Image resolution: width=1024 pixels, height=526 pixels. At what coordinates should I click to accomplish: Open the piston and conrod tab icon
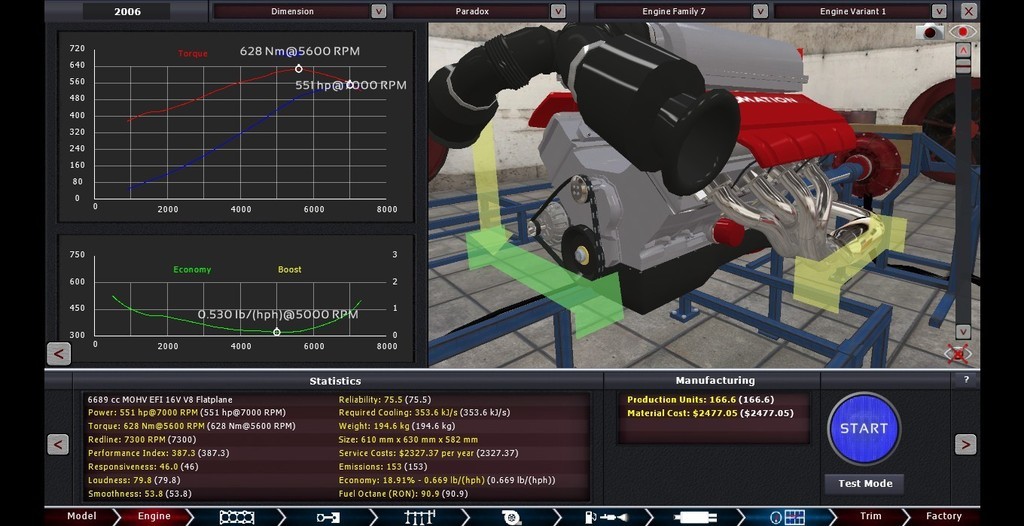(328, 517)
